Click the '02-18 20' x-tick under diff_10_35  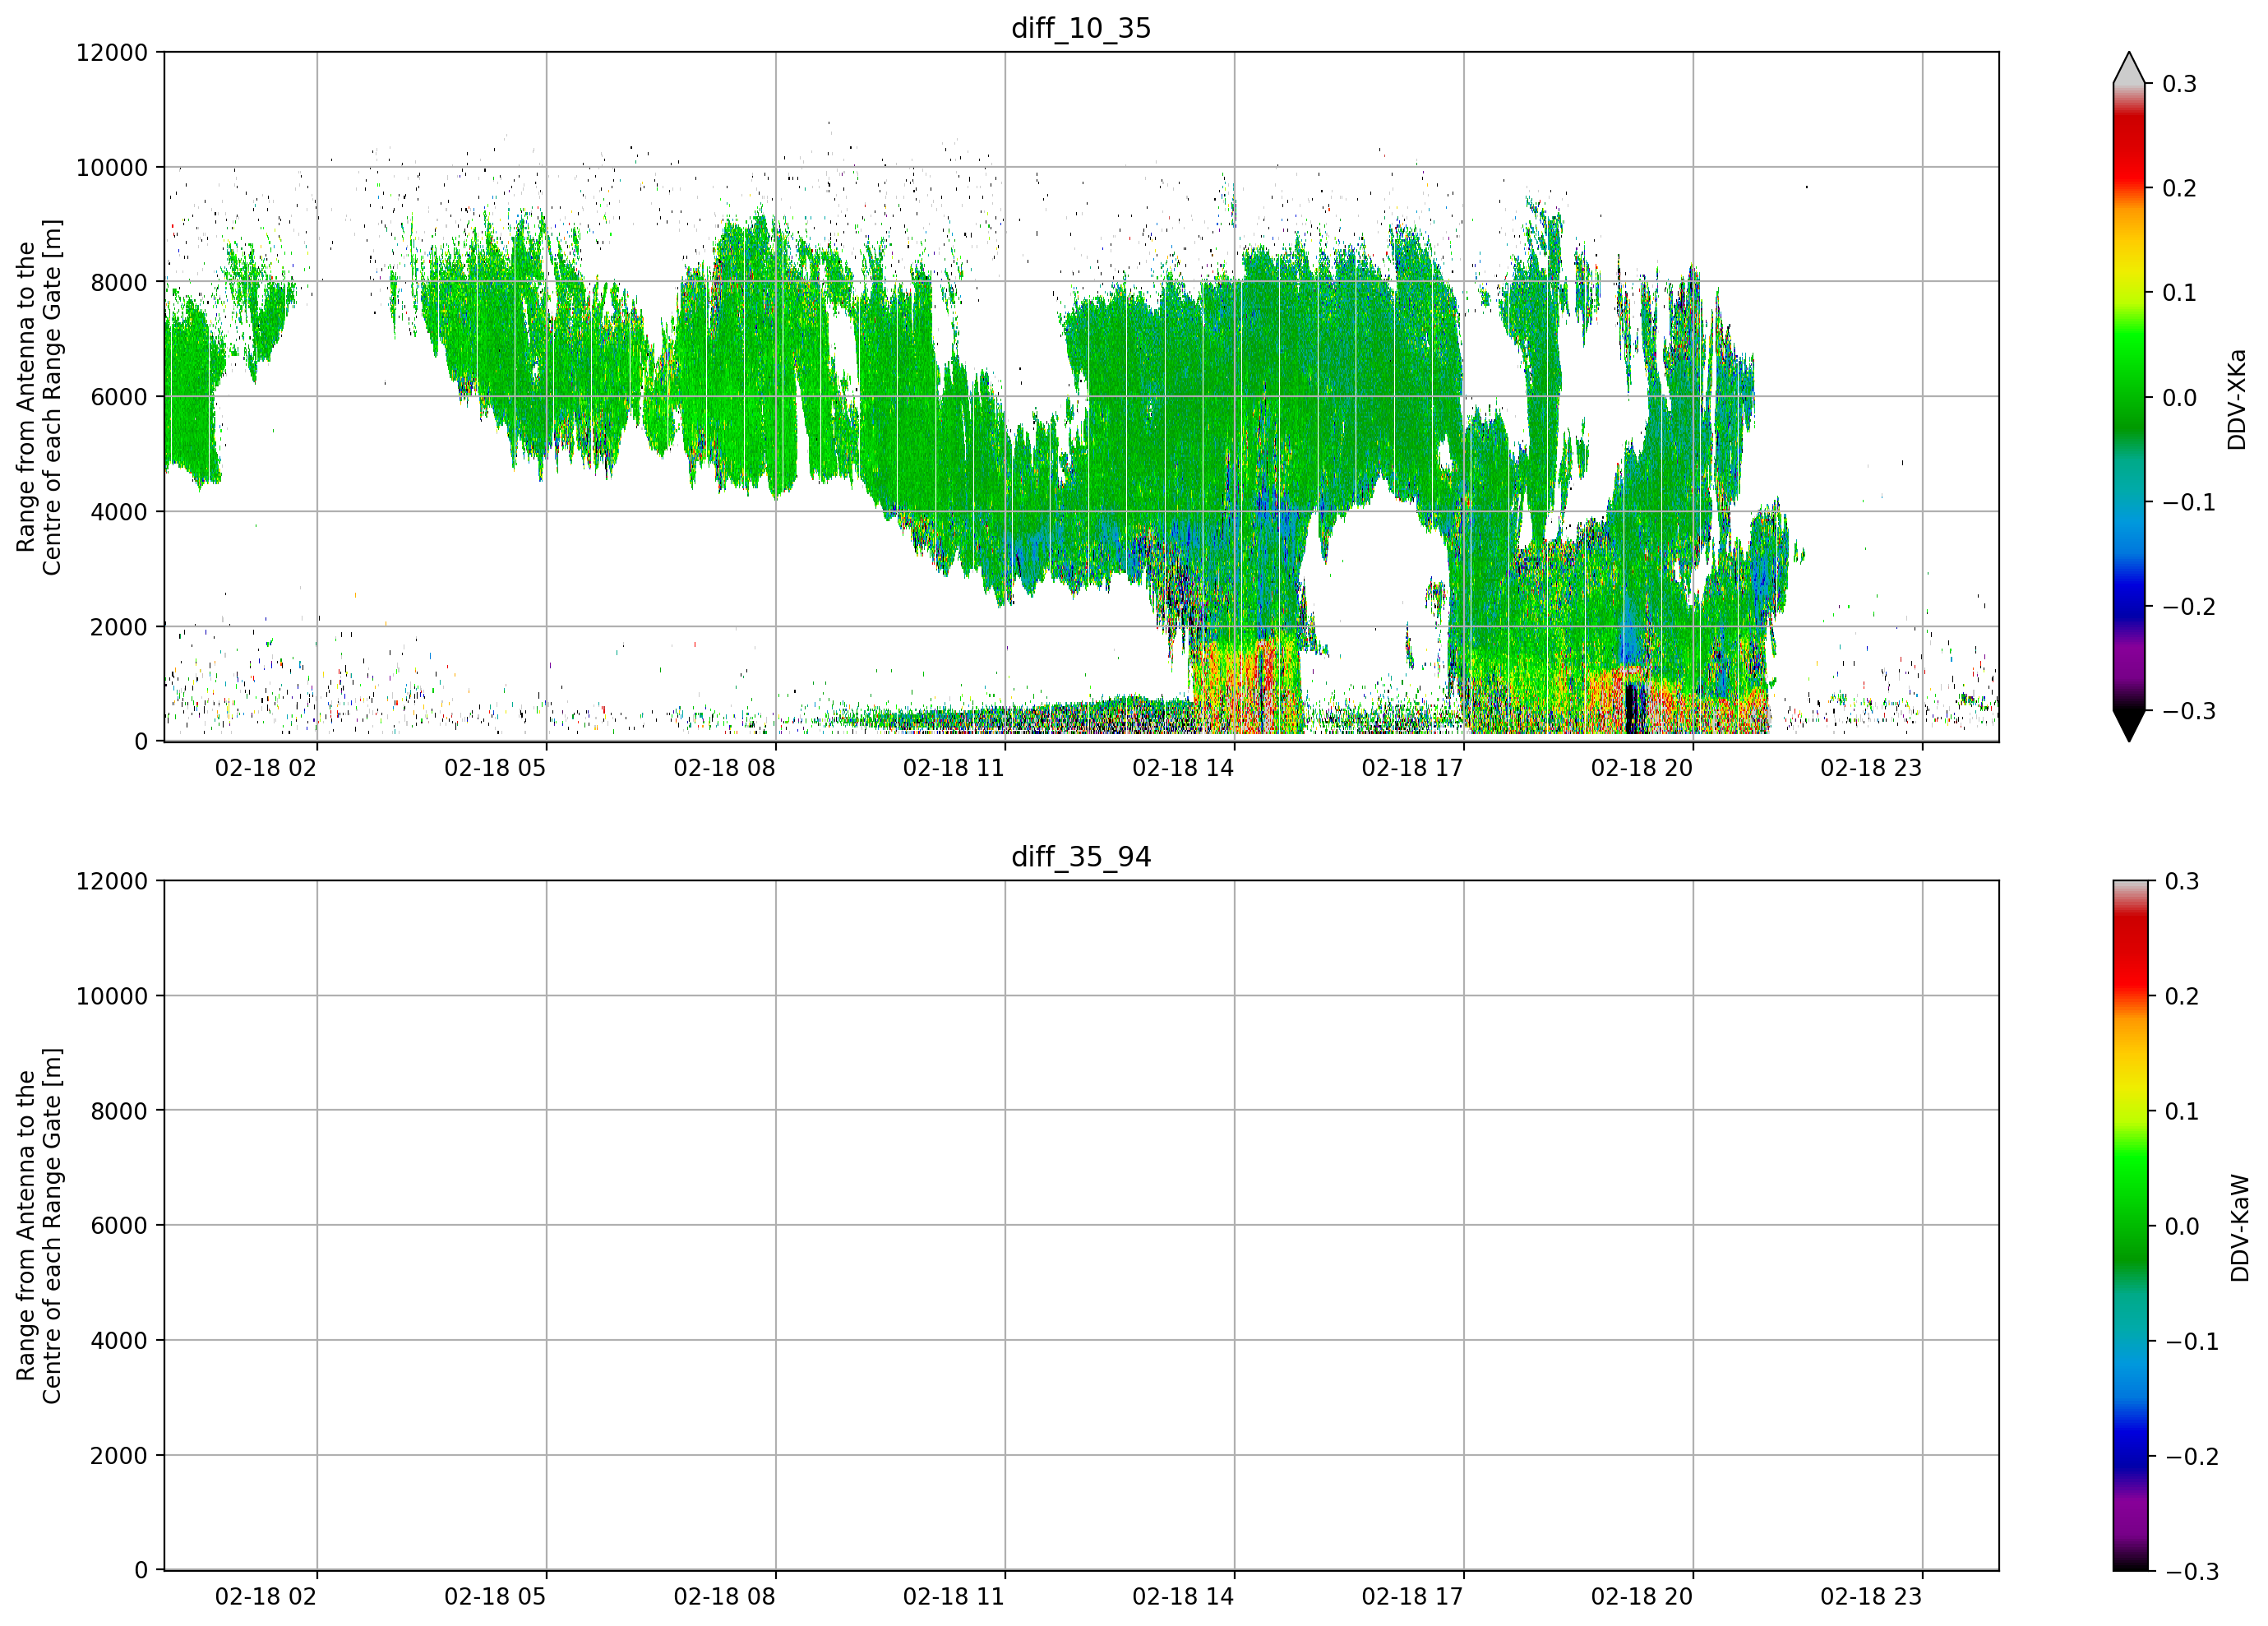[1642, 768]
